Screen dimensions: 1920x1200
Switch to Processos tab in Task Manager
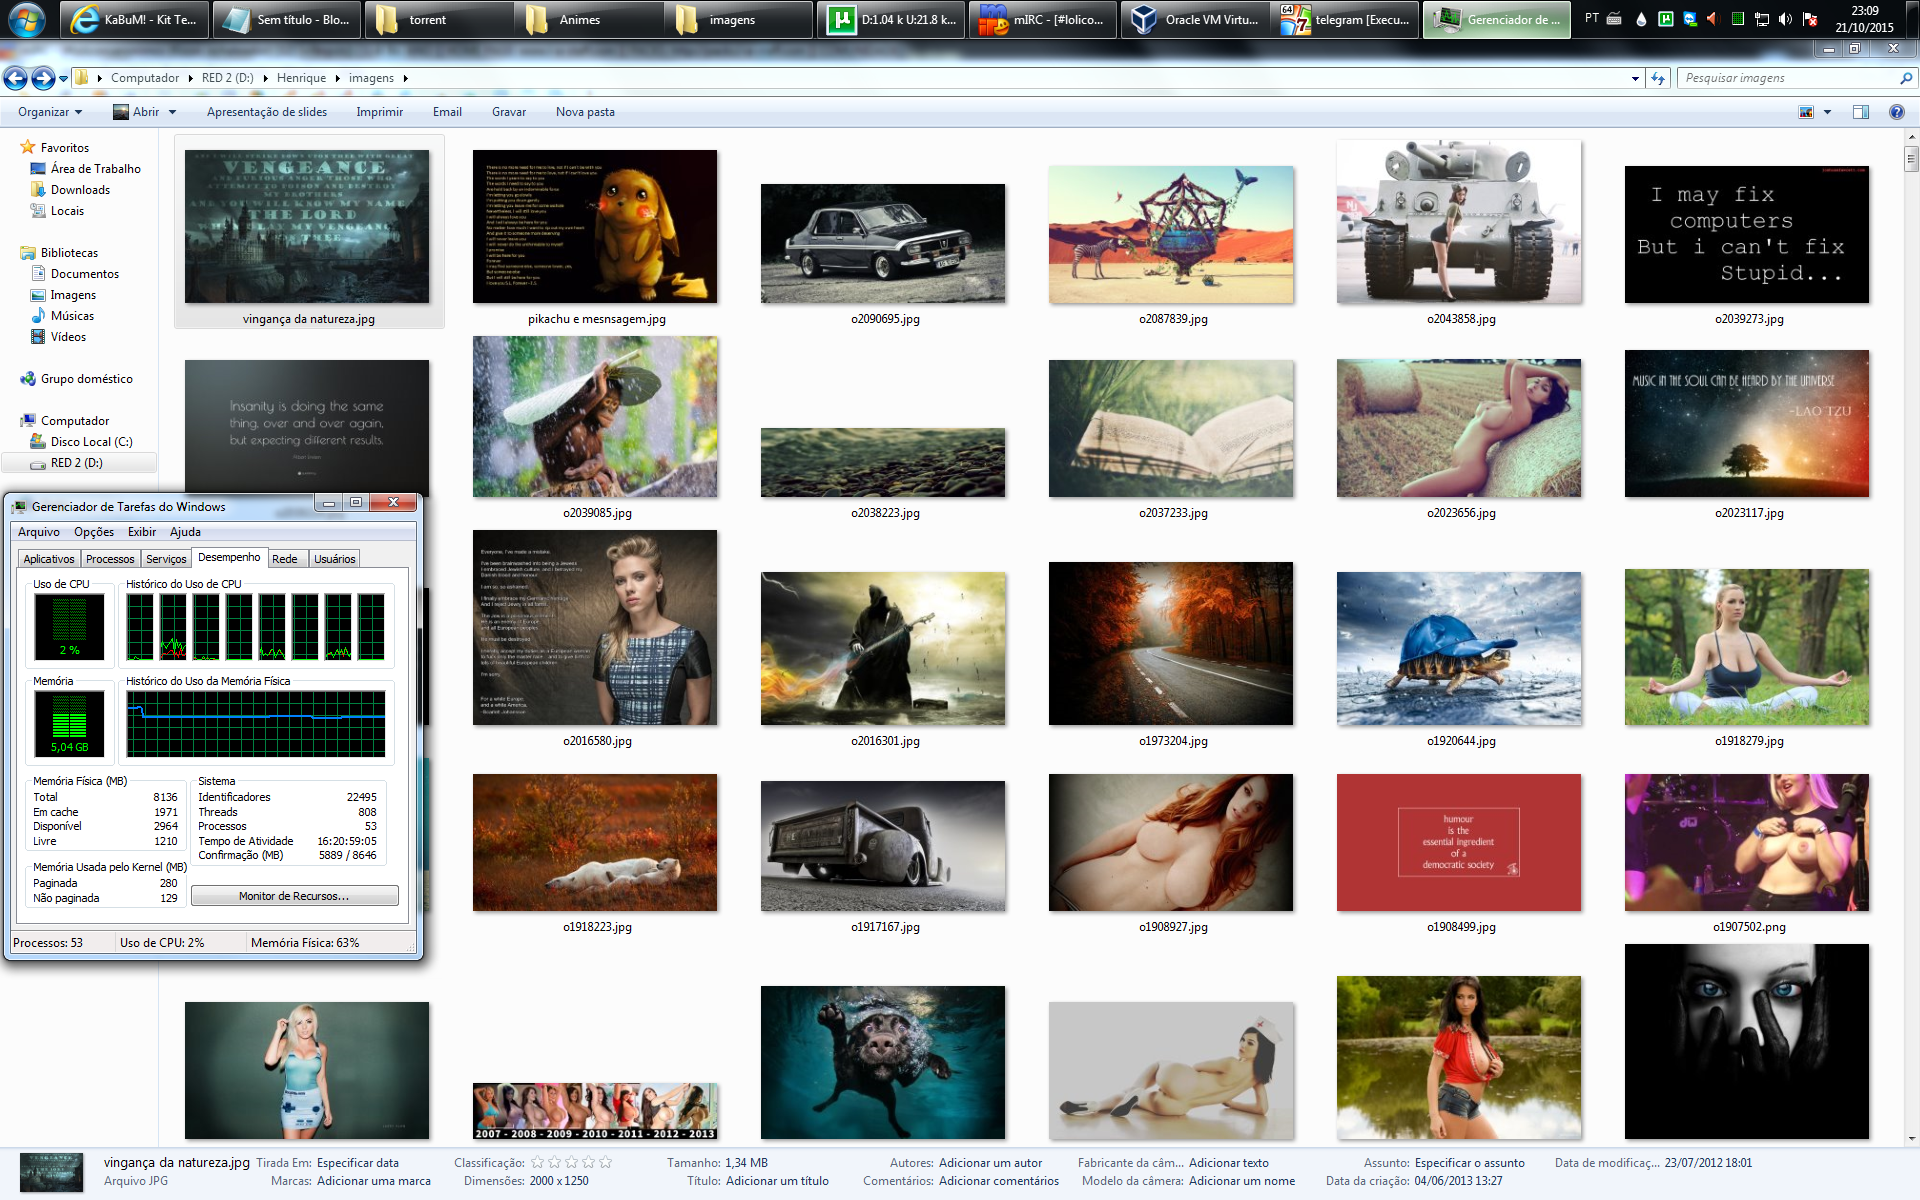click(x=110, y=559)
